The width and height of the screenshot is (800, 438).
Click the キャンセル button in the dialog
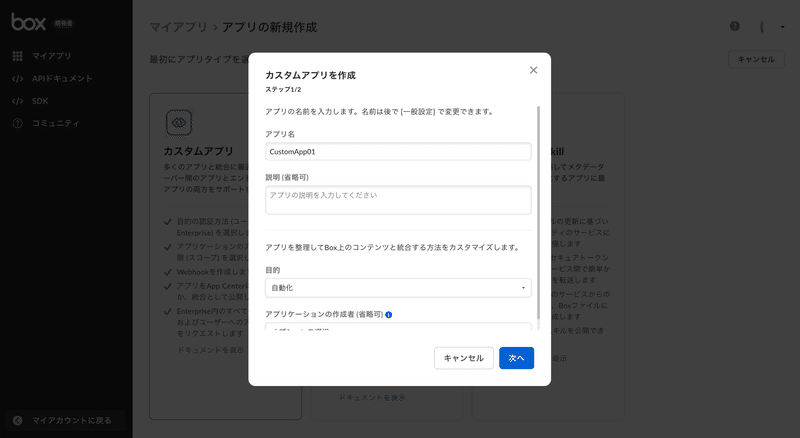(463, 358)
